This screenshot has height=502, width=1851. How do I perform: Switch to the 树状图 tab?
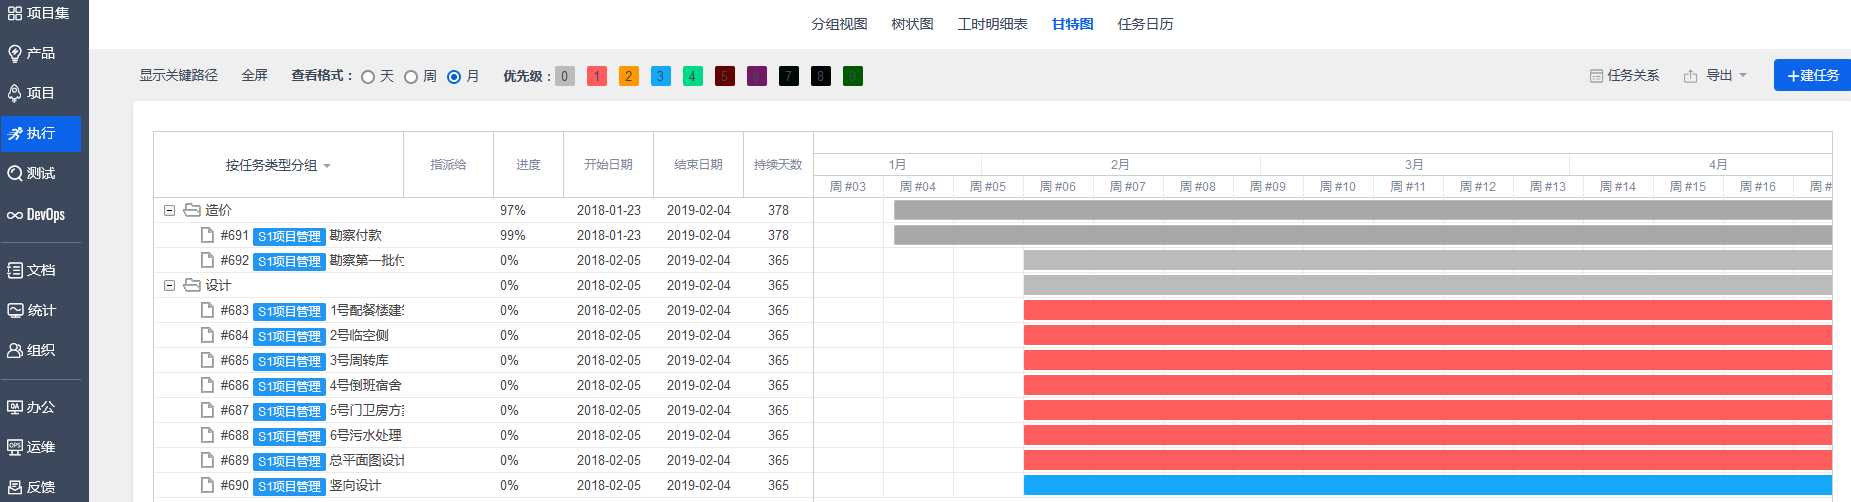pos(912,24)
